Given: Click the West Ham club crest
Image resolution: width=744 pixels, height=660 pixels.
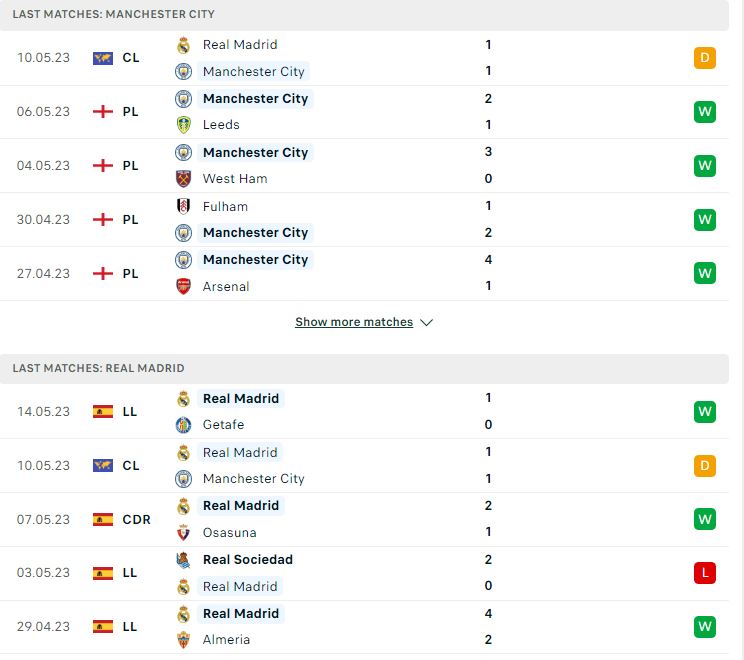Looking at the screenshot, I should tap(183, 179).
